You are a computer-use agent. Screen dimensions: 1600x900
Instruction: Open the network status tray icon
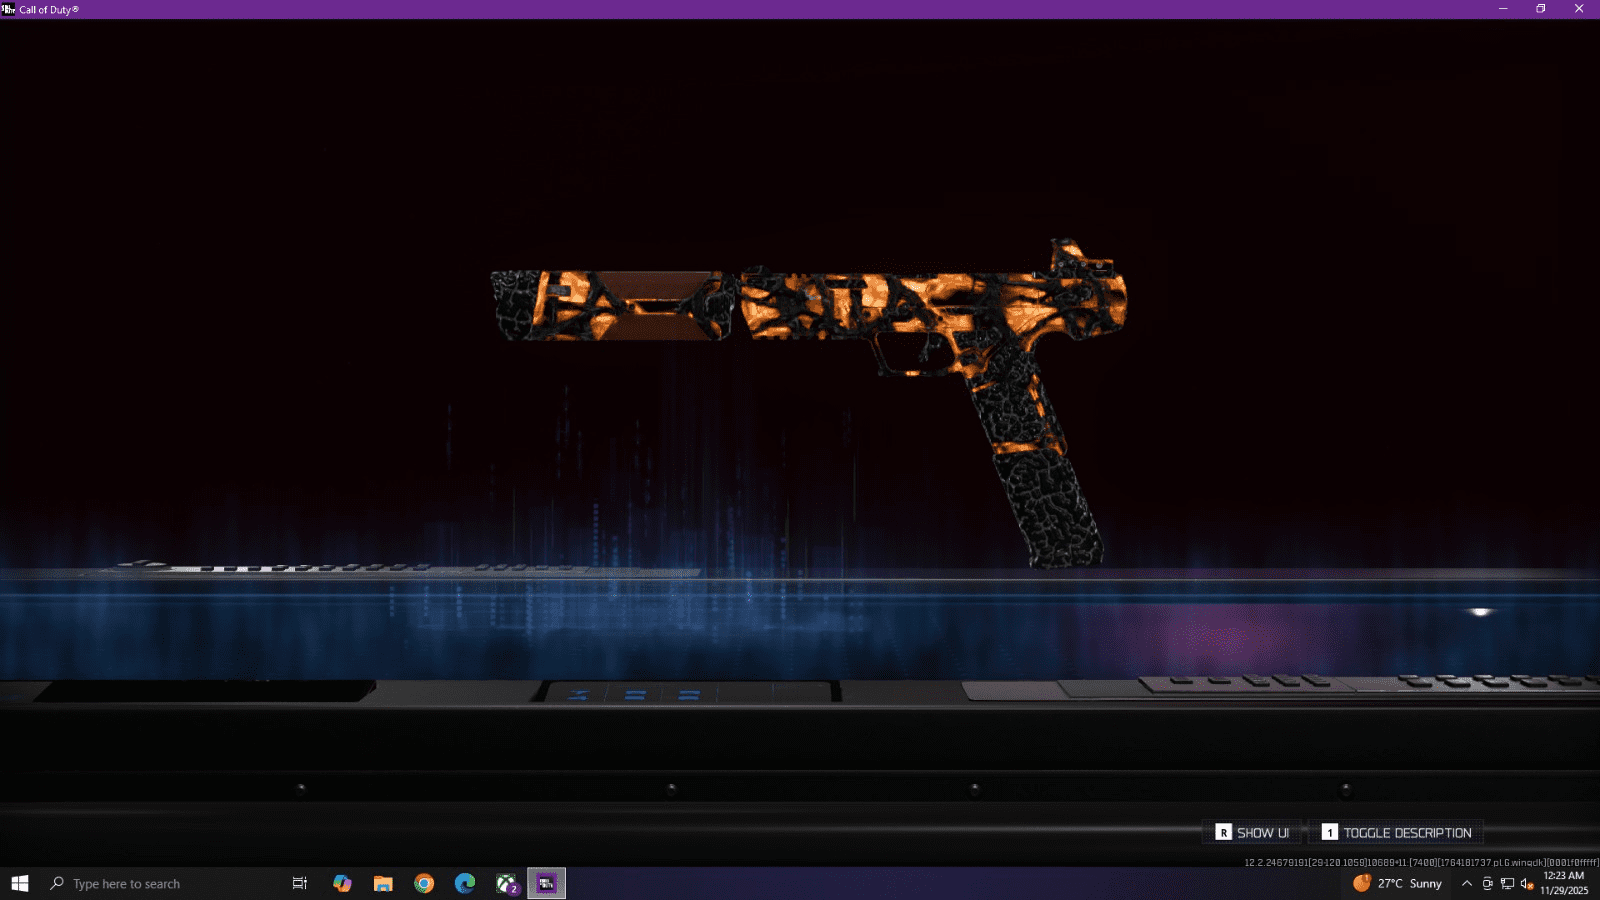click(1507, 883)
